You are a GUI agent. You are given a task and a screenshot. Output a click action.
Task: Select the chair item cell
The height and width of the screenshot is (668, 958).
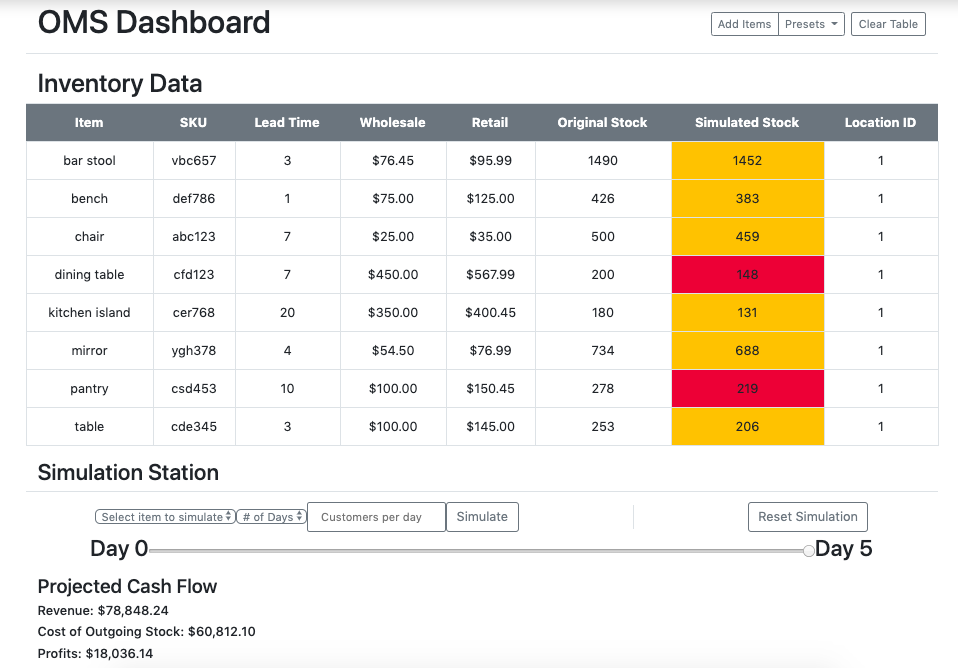pyautogui.click(x=89, y=237)
